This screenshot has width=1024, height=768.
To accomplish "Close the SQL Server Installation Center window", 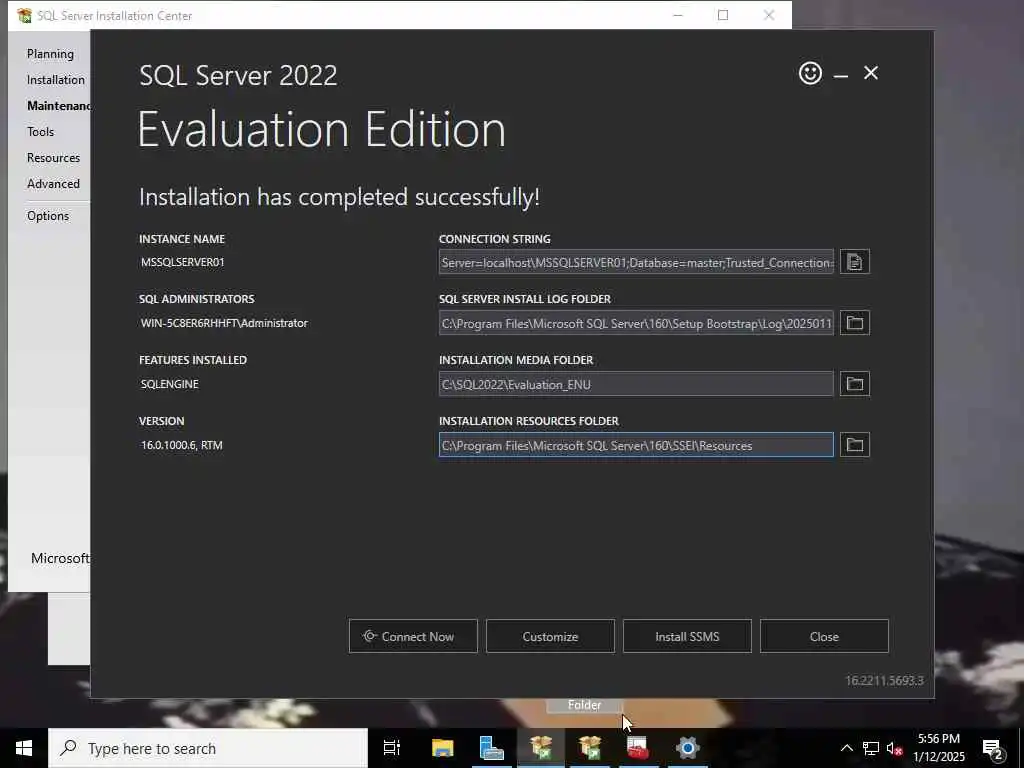I will point(769,15).
